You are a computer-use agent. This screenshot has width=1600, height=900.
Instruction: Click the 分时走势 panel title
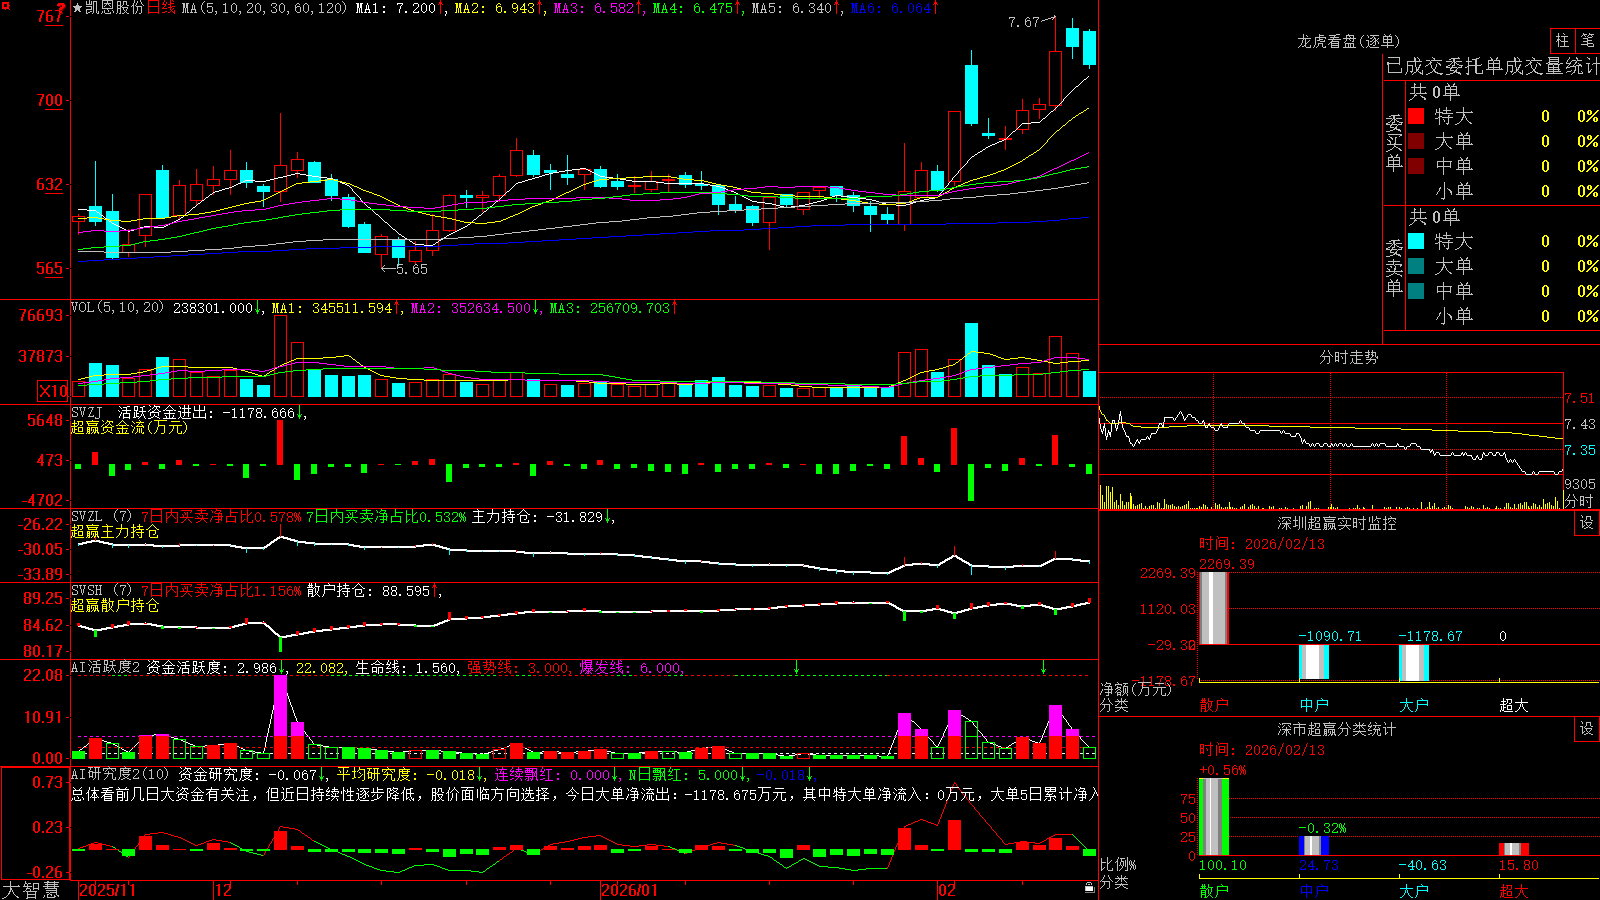pyautogui.click(x=1348, y=357)
